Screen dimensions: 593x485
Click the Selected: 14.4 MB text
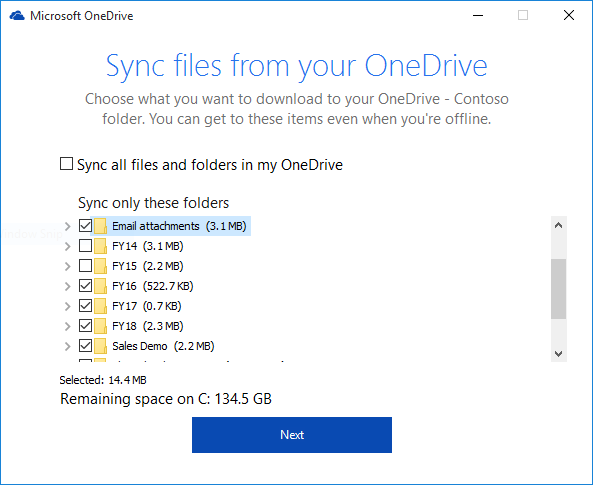pyautogui.click(x=103, y=380)
